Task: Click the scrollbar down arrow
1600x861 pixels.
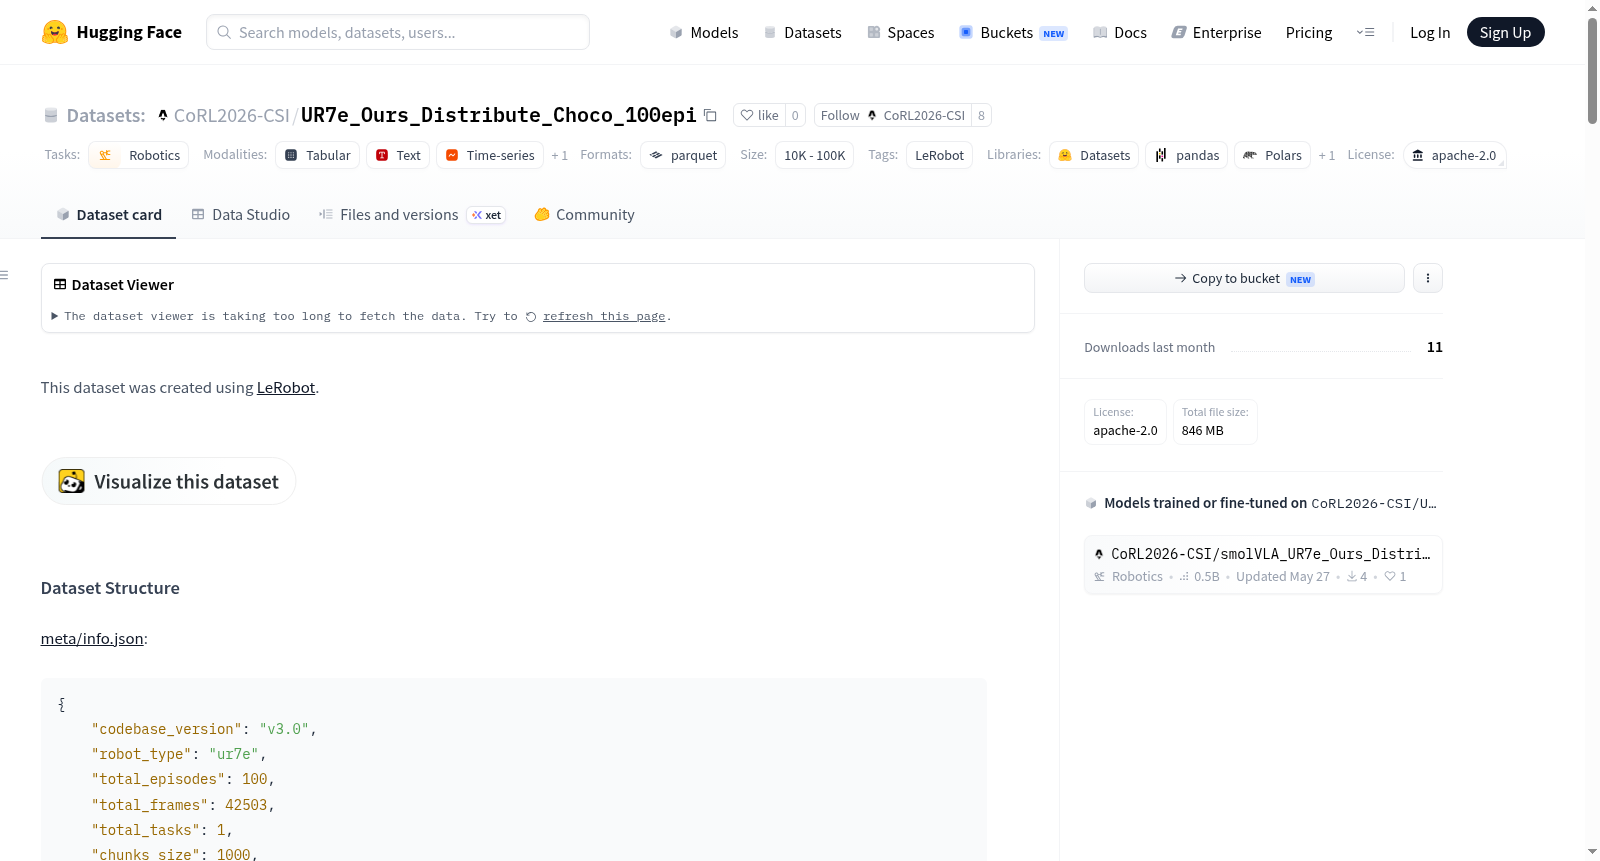Action: [x=1592, y=852]
